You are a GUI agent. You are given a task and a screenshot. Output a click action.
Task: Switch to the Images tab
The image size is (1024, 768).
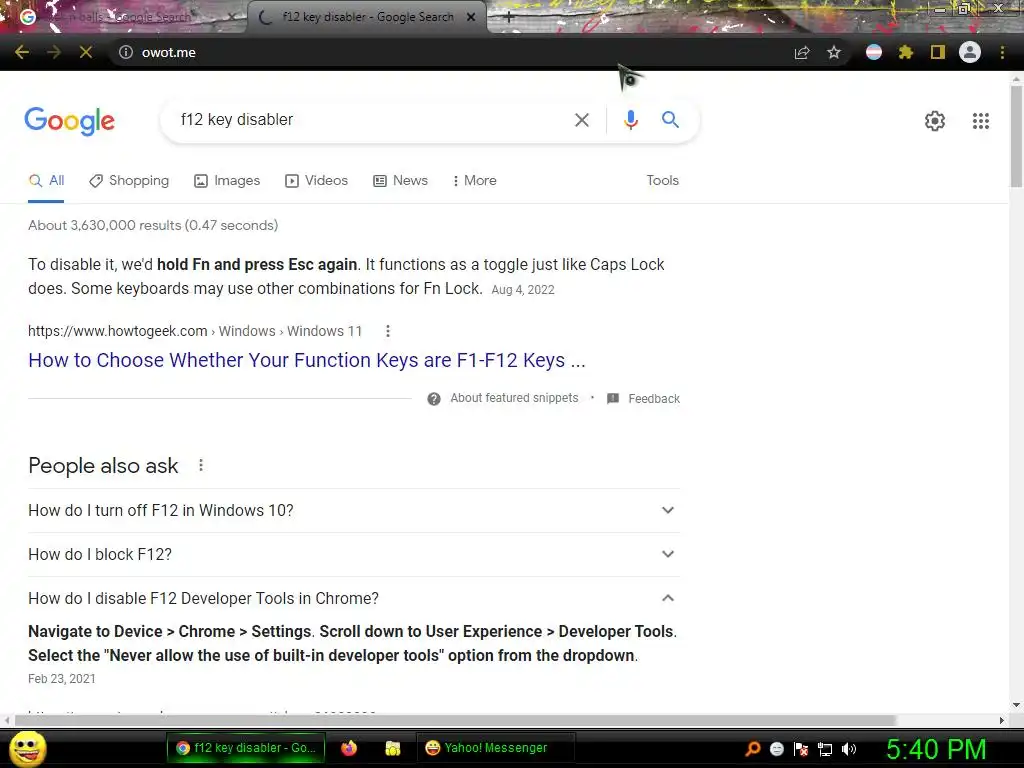pos(227,181)
